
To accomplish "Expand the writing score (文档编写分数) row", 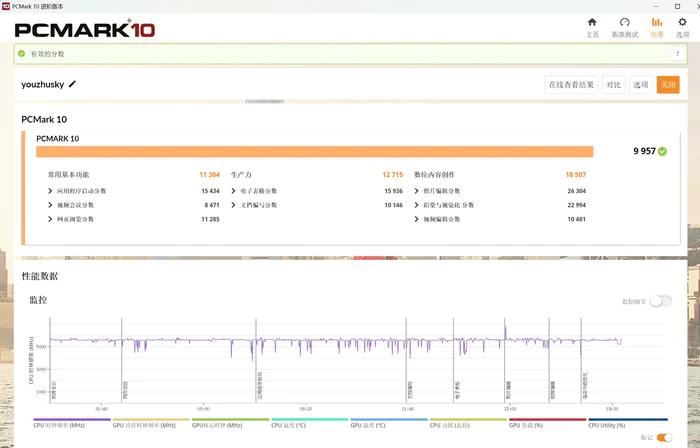I will pos(233,205).
